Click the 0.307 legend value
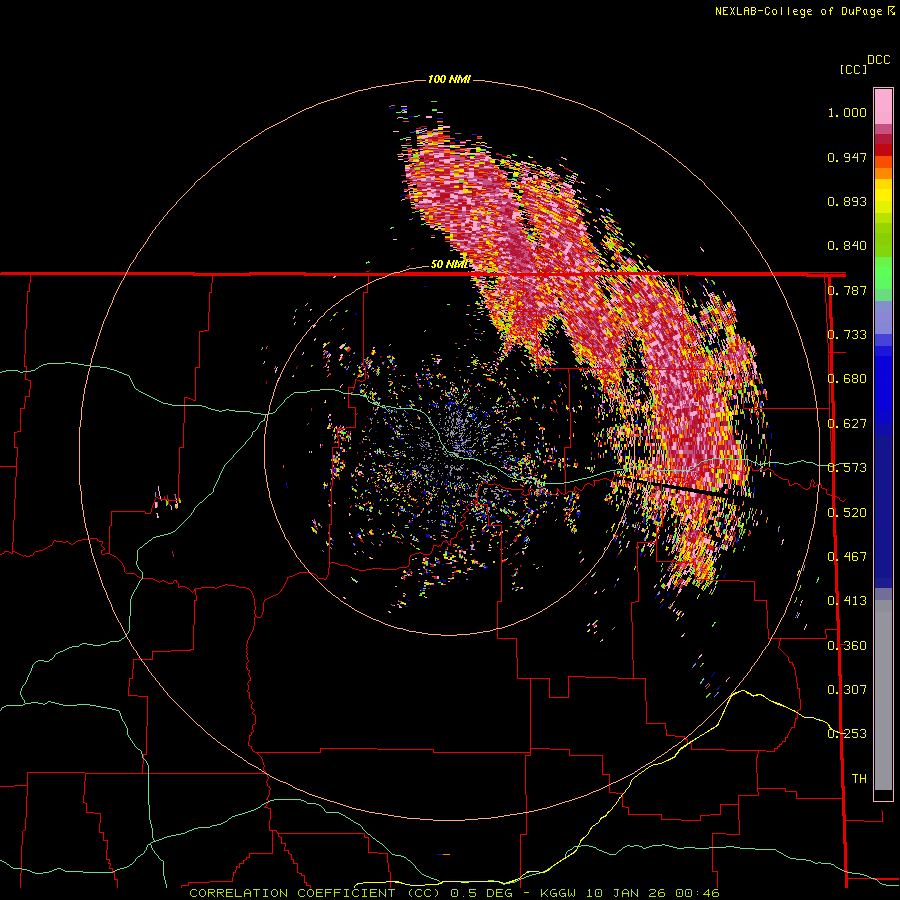This screenshot has height=900, width=900. coord(847,690)
